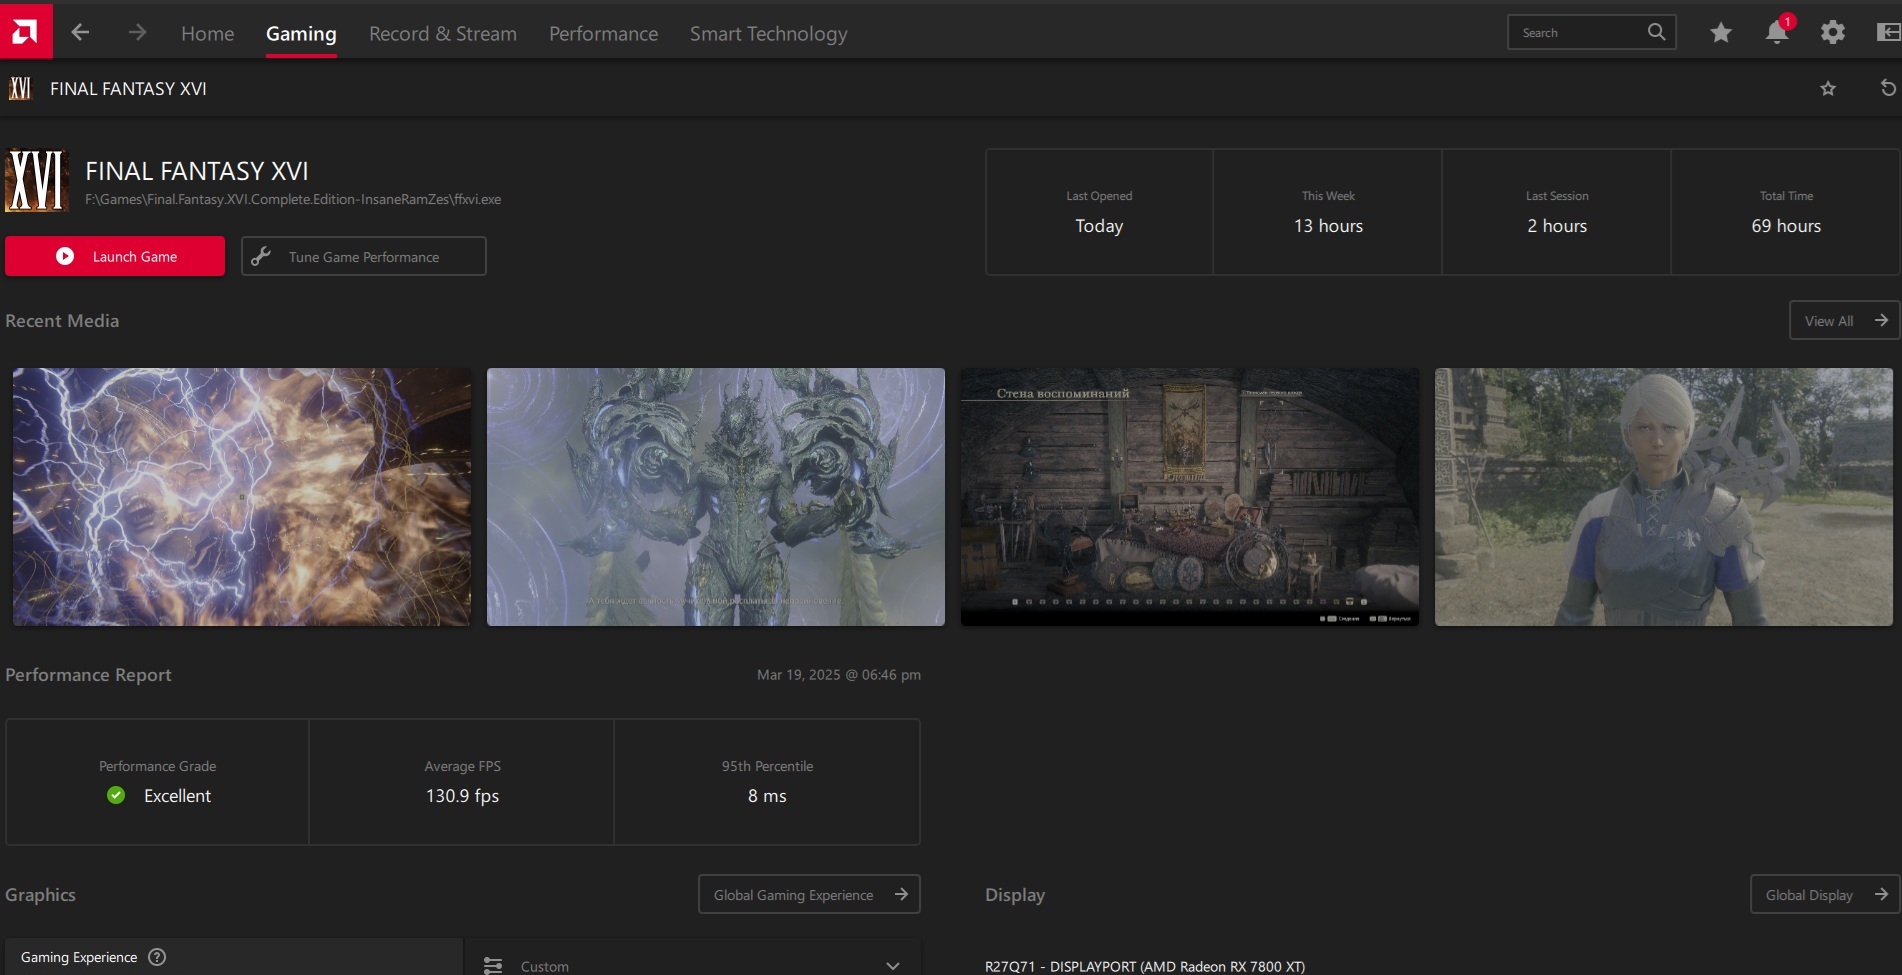
Task: Click the small XVI icon in the title bar
Action: coord(20,88)
